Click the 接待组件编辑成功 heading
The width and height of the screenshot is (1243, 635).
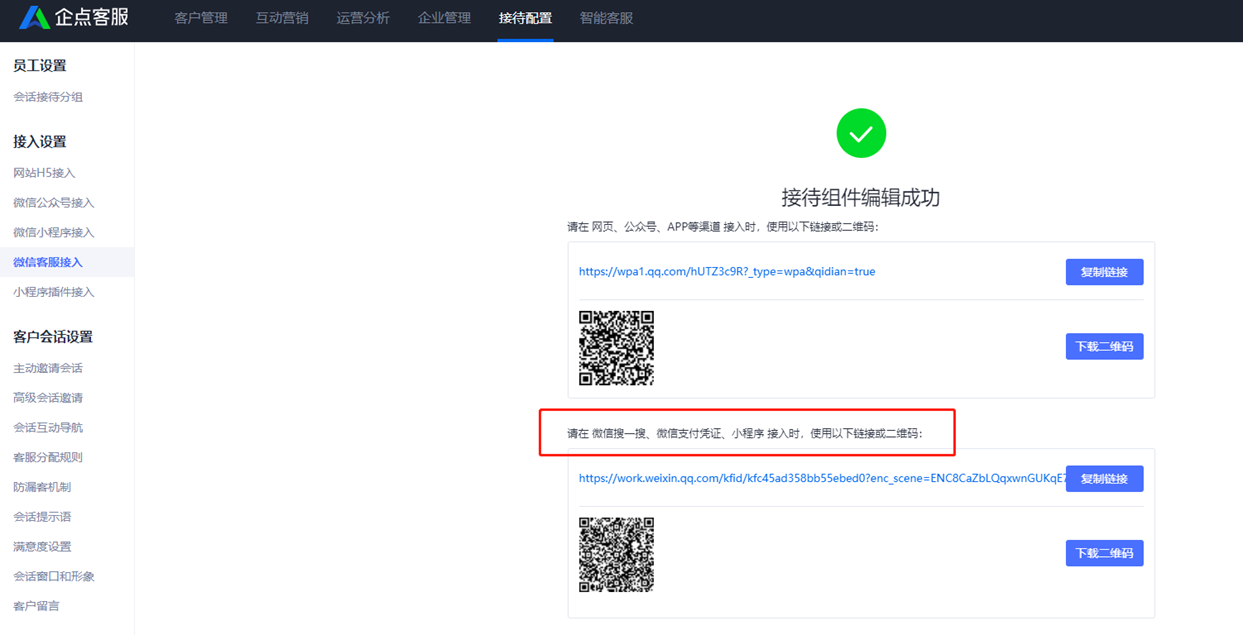pos(861,198)
